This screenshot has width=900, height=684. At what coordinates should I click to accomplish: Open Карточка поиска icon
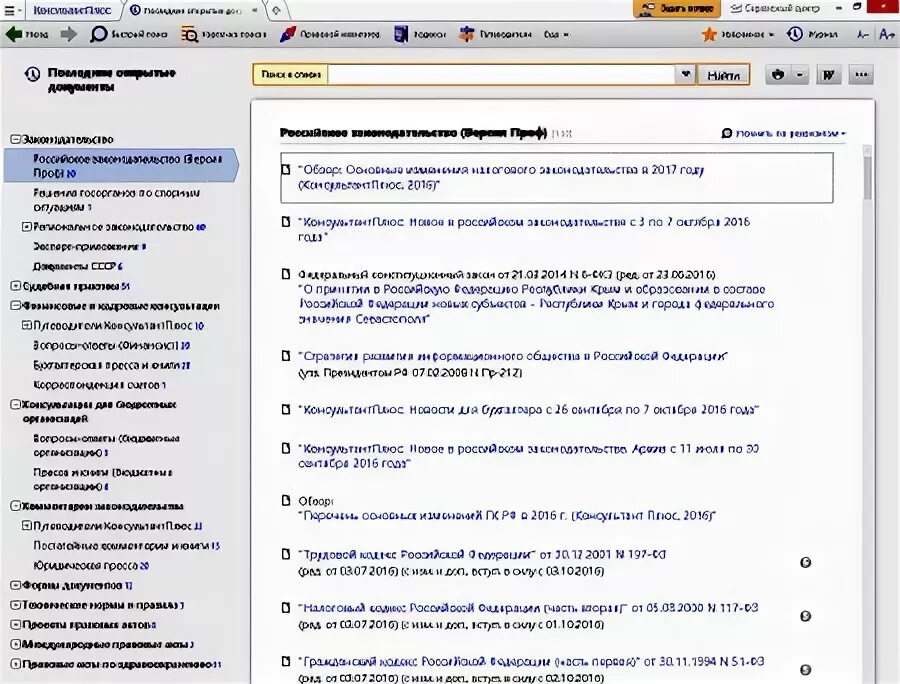pyautogui.click(x=189, y=34)
